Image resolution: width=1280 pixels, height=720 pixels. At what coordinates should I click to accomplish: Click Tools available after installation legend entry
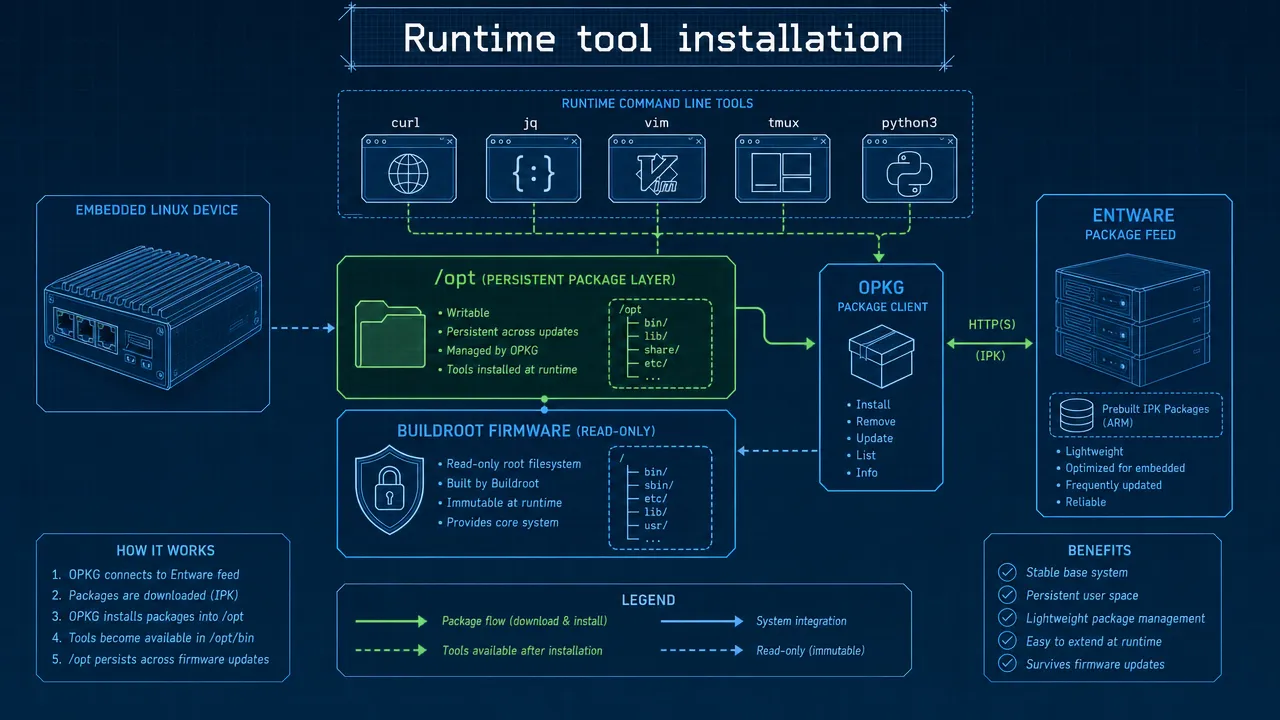(x=522, y=650)
